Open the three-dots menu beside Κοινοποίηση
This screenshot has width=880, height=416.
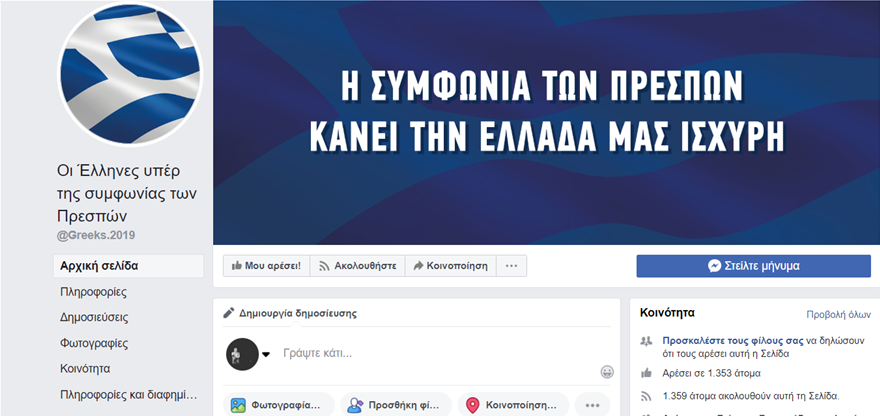pos(511,266)
